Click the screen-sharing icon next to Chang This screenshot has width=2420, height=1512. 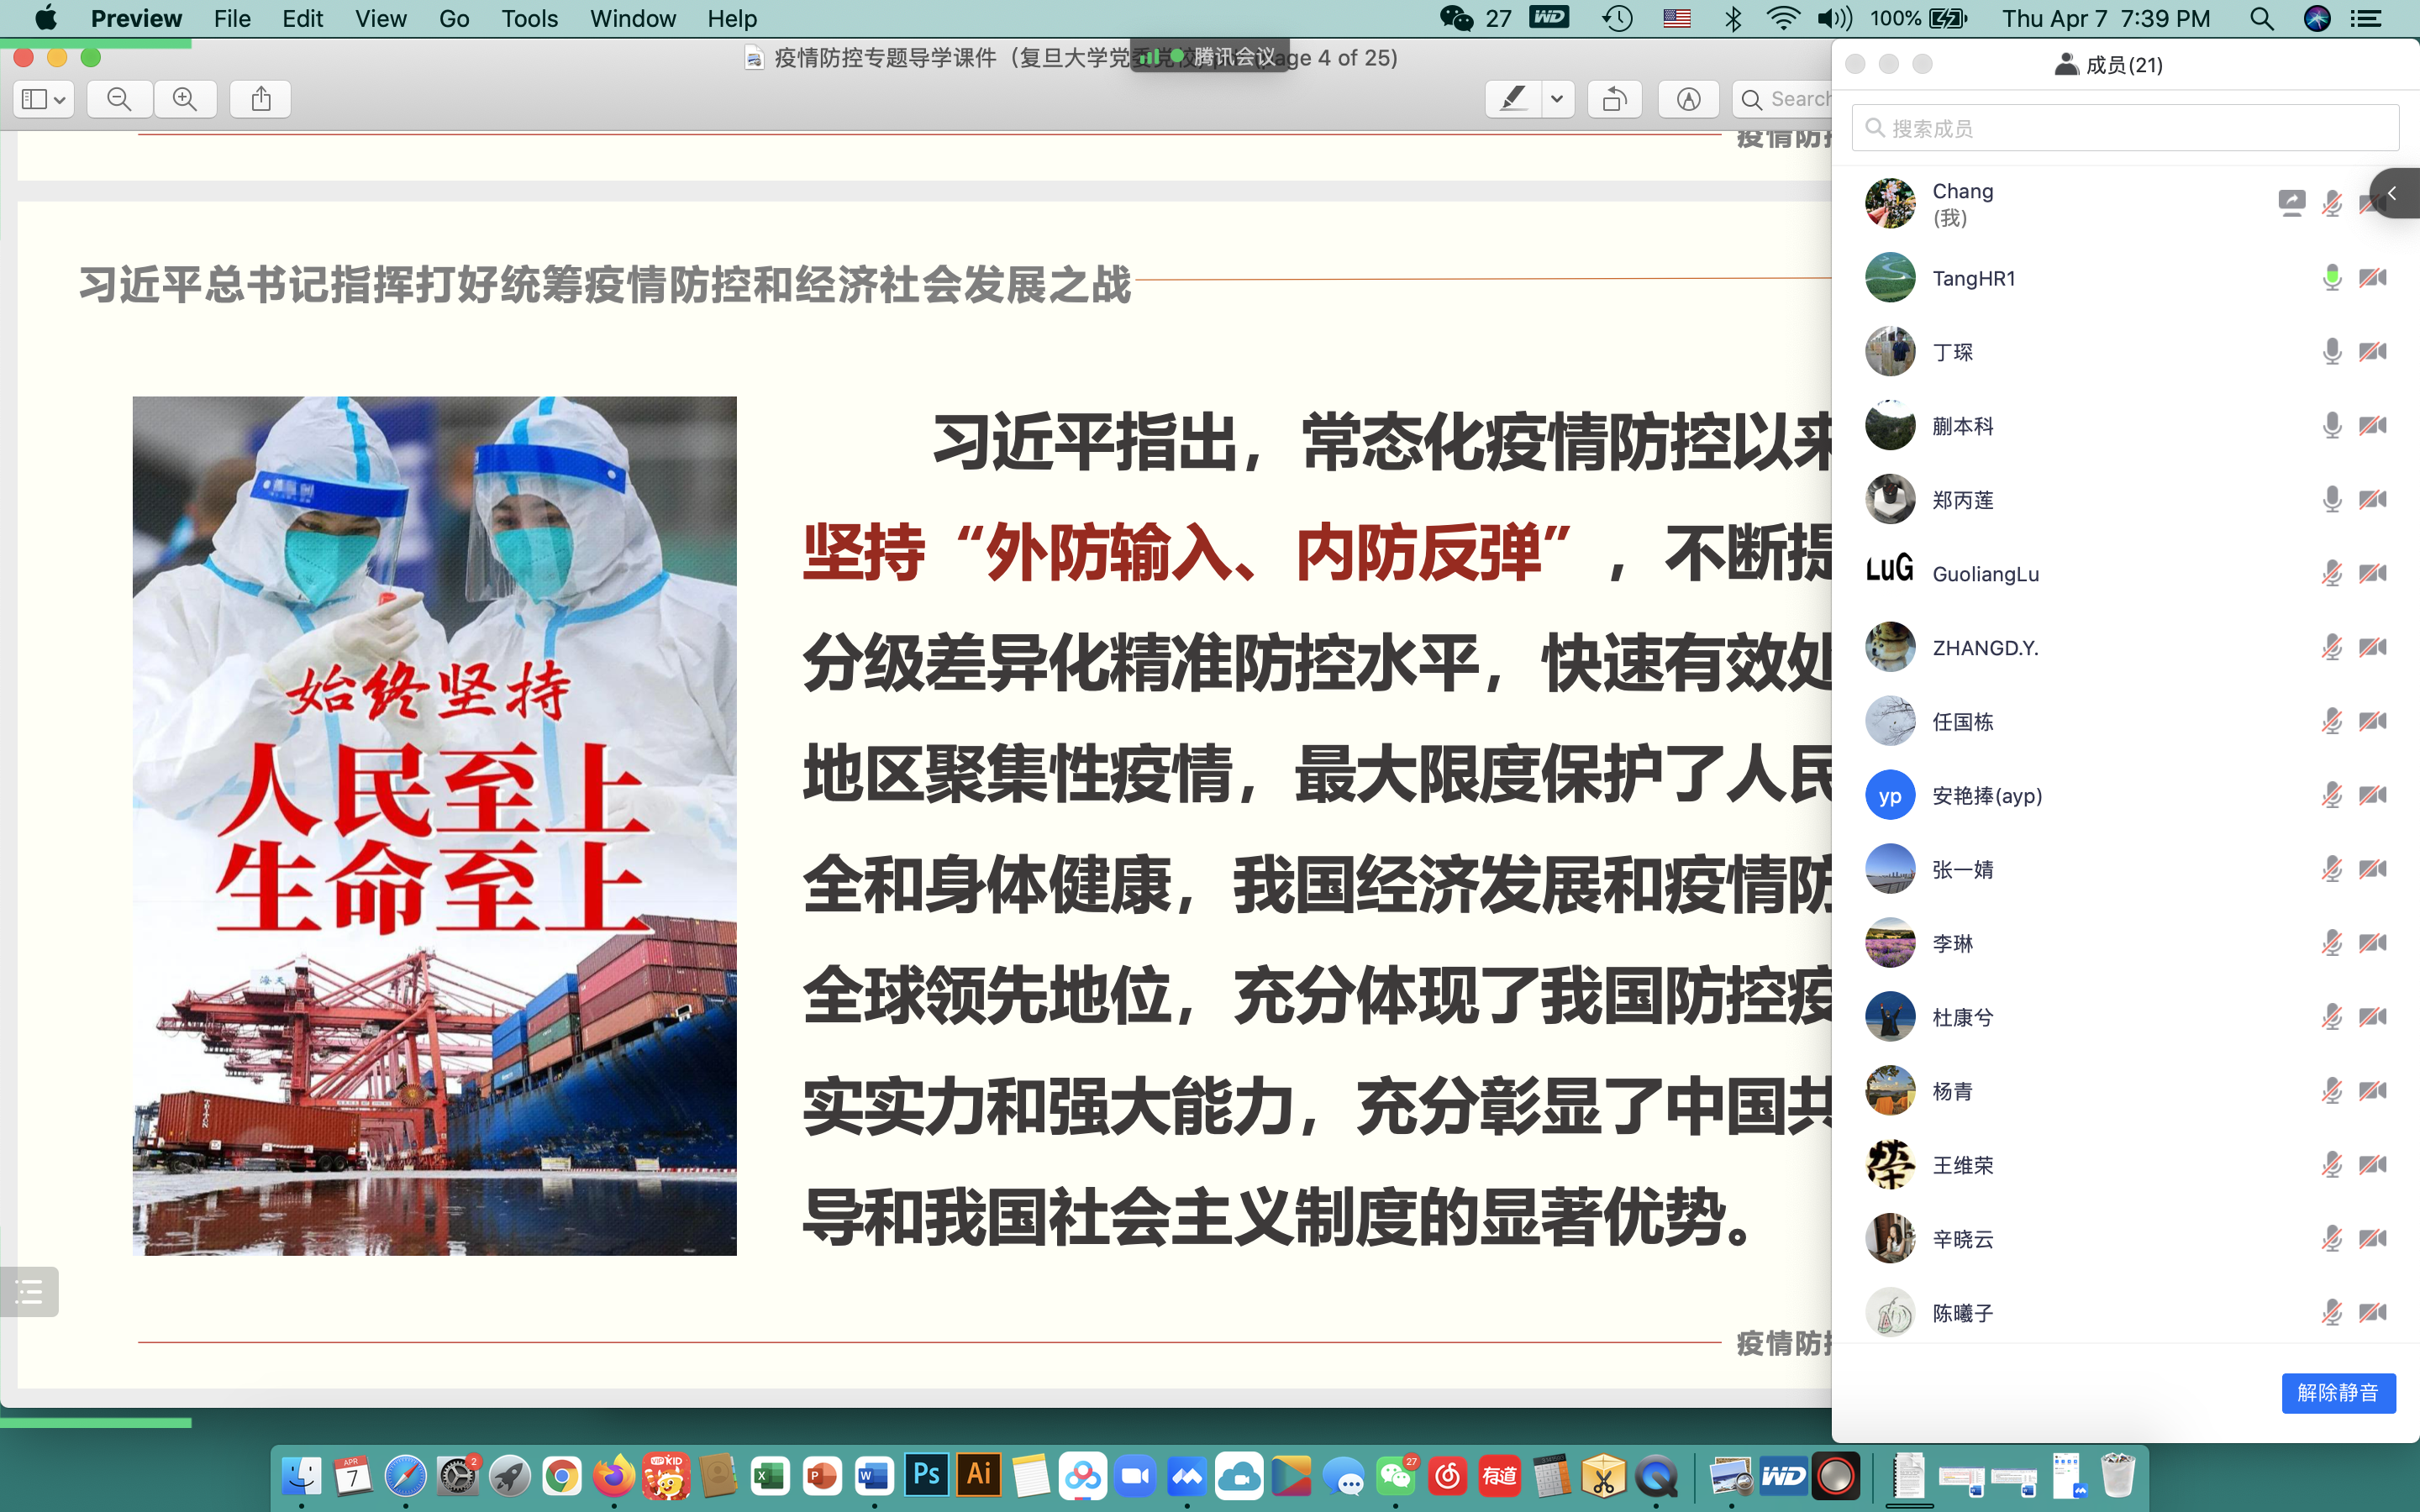click(x=2292, y=203)
